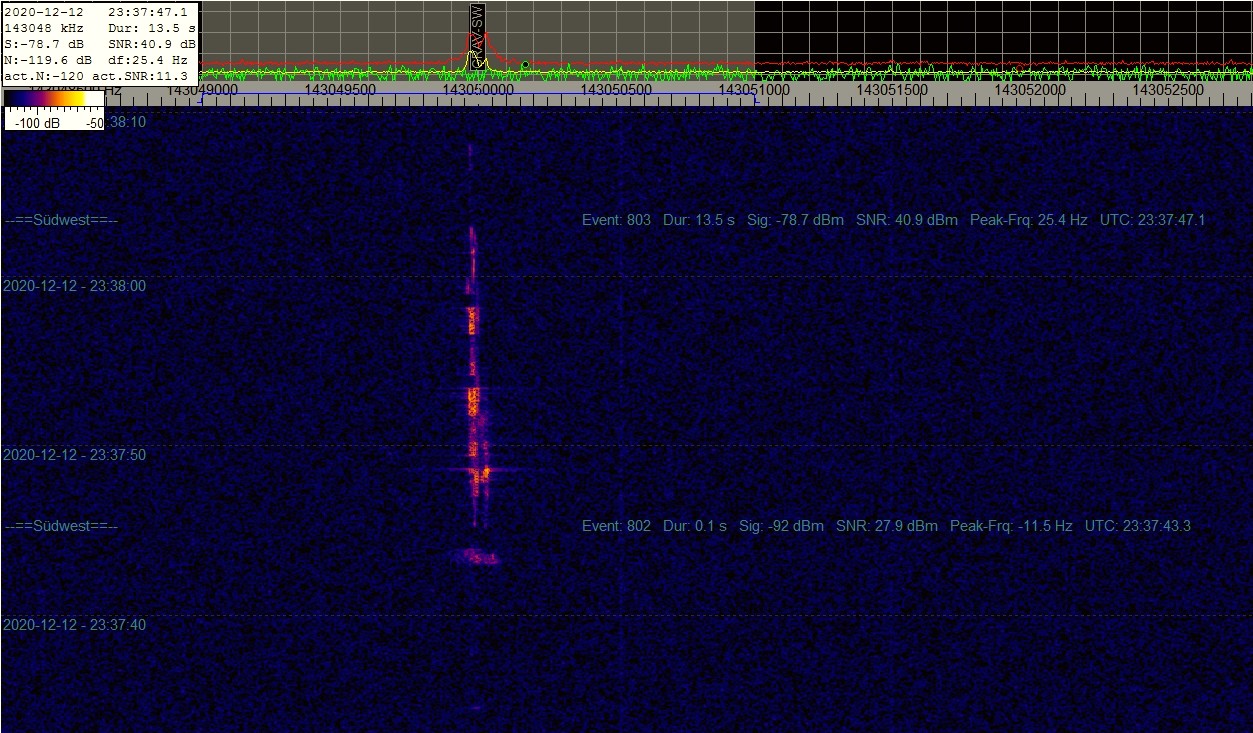Click the N:-119.6 dB readout in info box
Viewport: 1253px width, 733px height.
(46, 60)
